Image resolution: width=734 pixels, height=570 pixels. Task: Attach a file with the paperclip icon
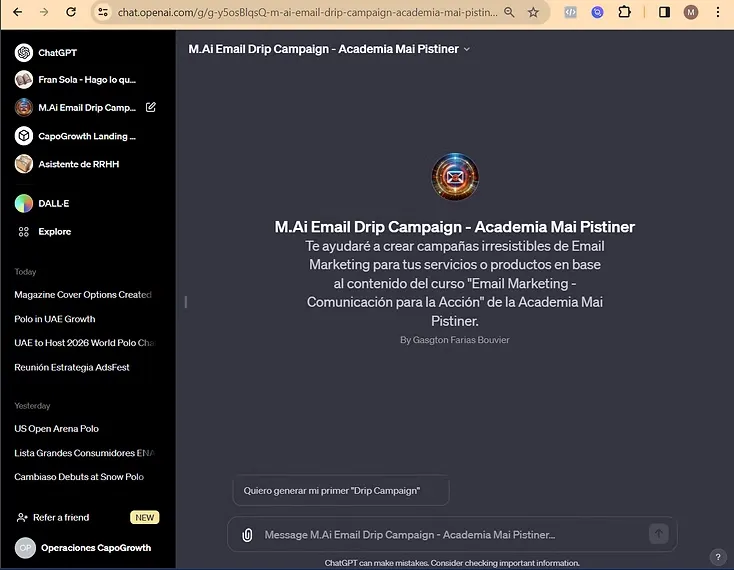[247, 535]
